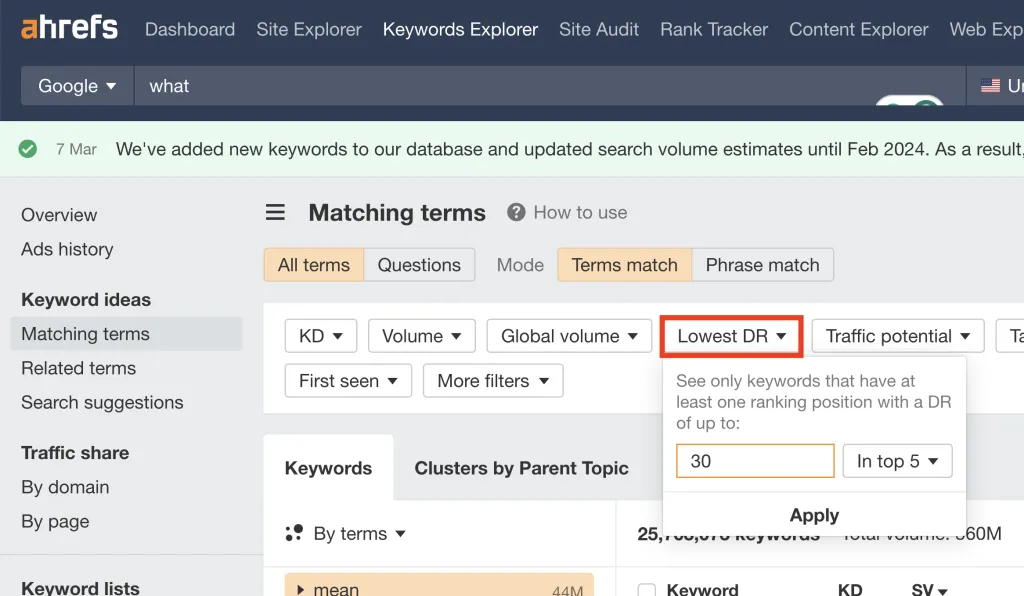Click the US flag country selector
This screenshot has height=596, width=1024.
click(x=991, y=86)
